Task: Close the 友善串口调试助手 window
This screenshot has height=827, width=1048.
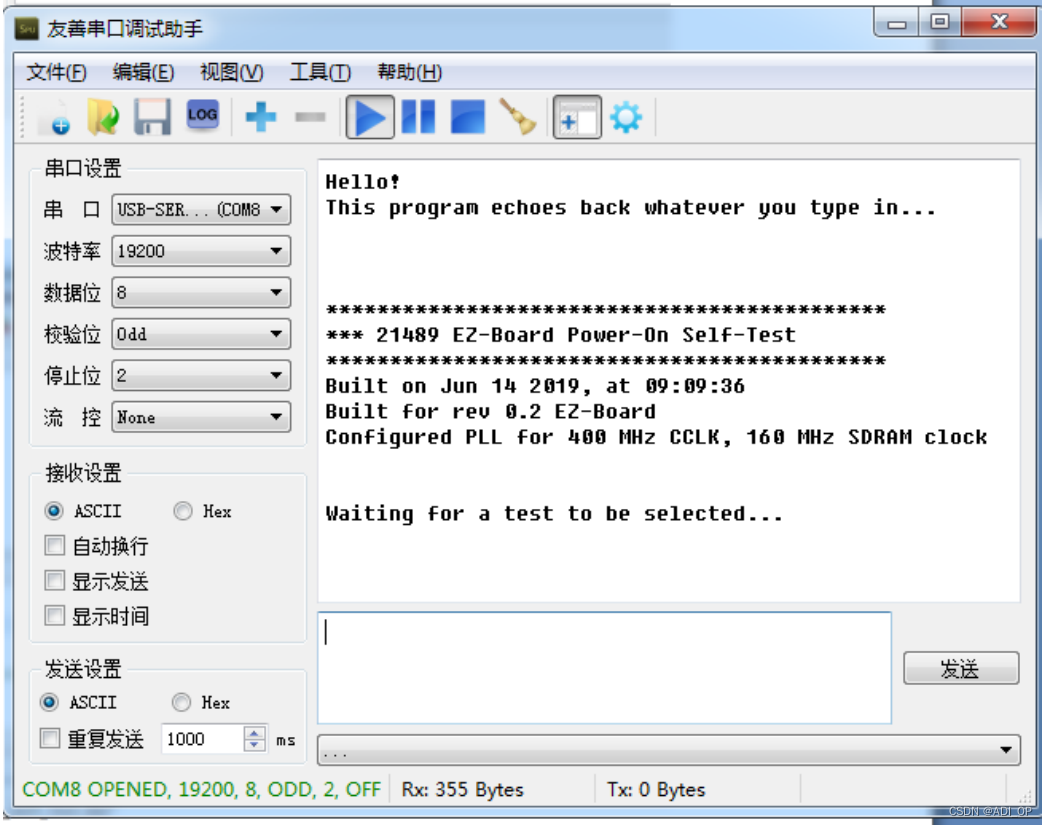Action: coord(999,23)
